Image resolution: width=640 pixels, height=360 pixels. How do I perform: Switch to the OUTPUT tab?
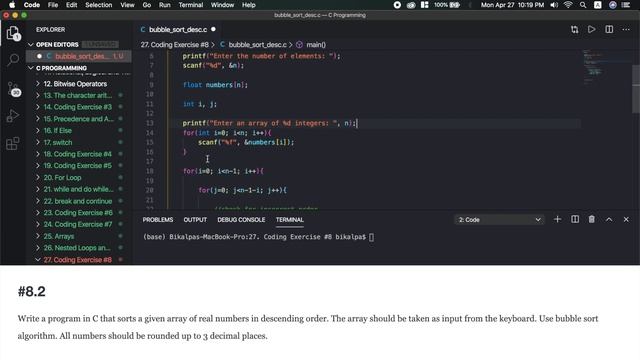195,220
